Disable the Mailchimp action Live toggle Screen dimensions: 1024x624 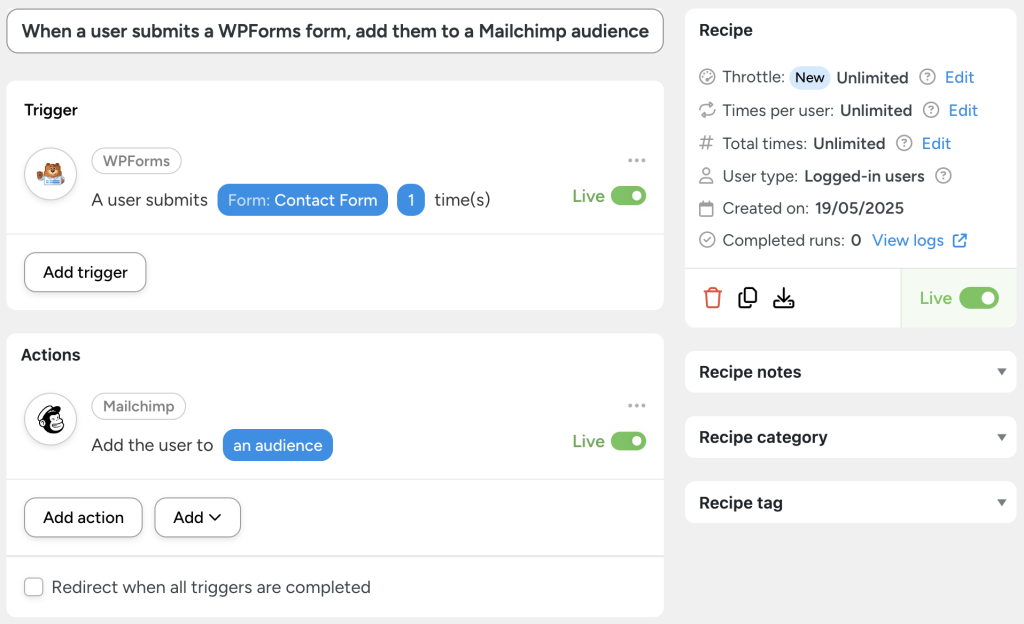628,441
